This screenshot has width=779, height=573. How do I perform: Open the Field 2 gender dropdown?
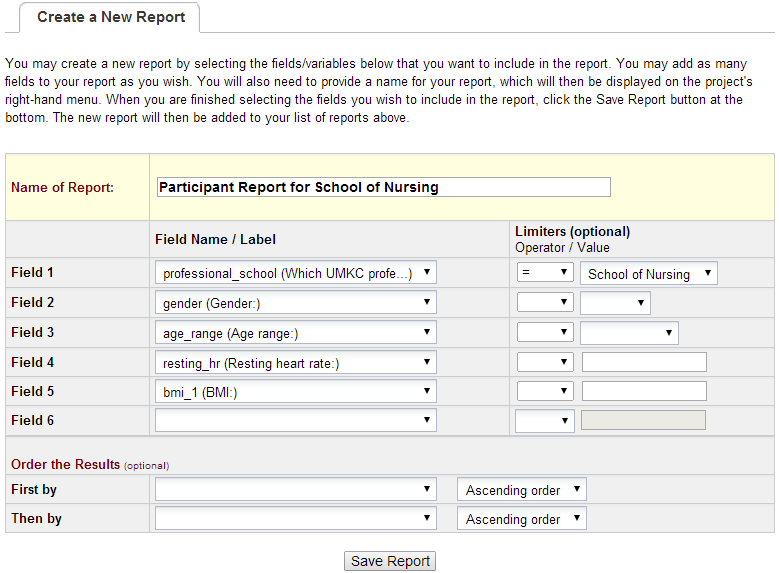point(296,303)
